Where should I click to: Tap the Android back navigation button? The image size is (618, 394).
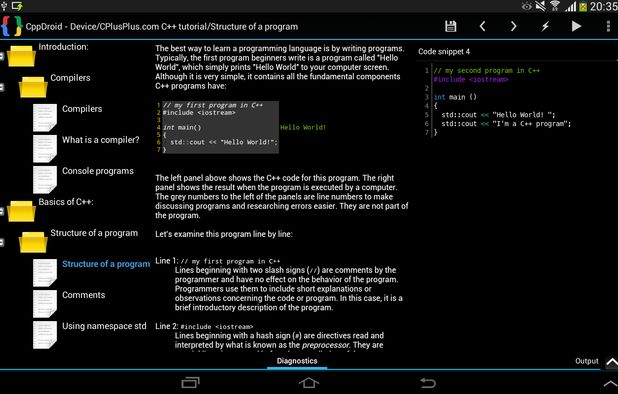coord(428,383)
